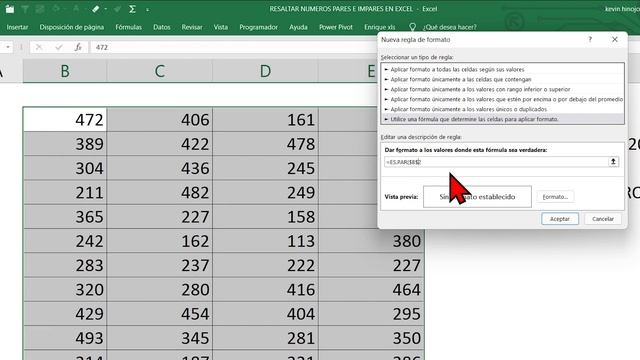Click cell containing 464
640x360 pixels.
pyautogui.click(x=371, y=289)
